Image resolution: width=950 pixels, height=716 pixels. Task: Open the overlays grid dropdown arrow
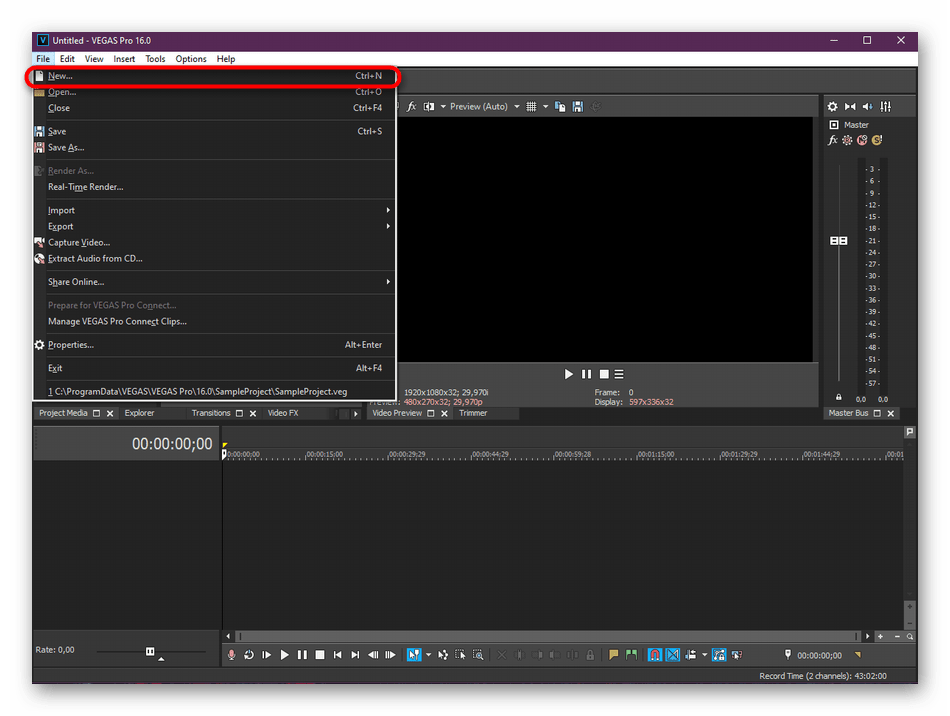coord(545,107)
